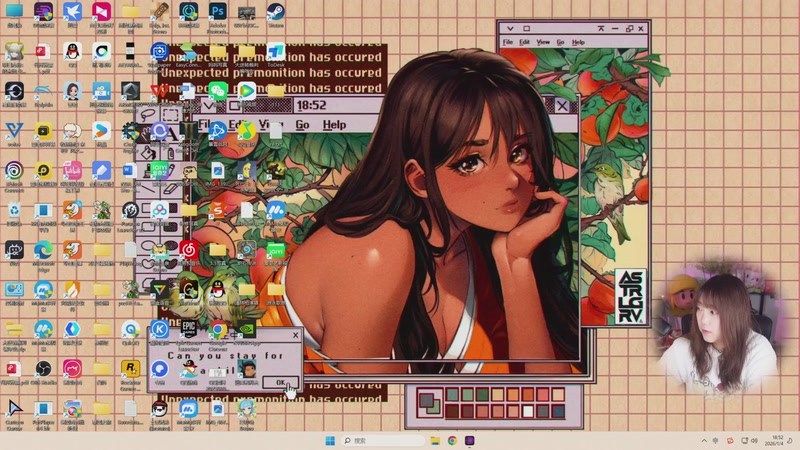Open the Epic Games Launcher shortcut
Viewport: 800px width, 450px height.
[x=188, y=329]
